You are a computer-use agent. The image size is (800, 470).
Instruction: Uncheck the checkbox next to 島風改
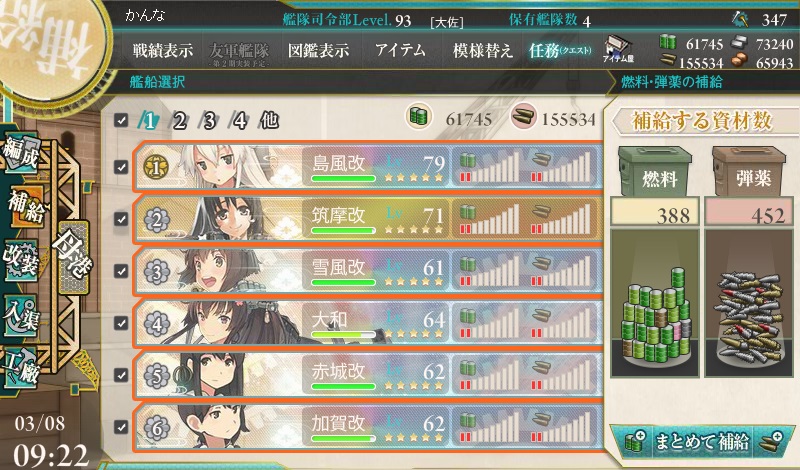click(x=121, y=167)
